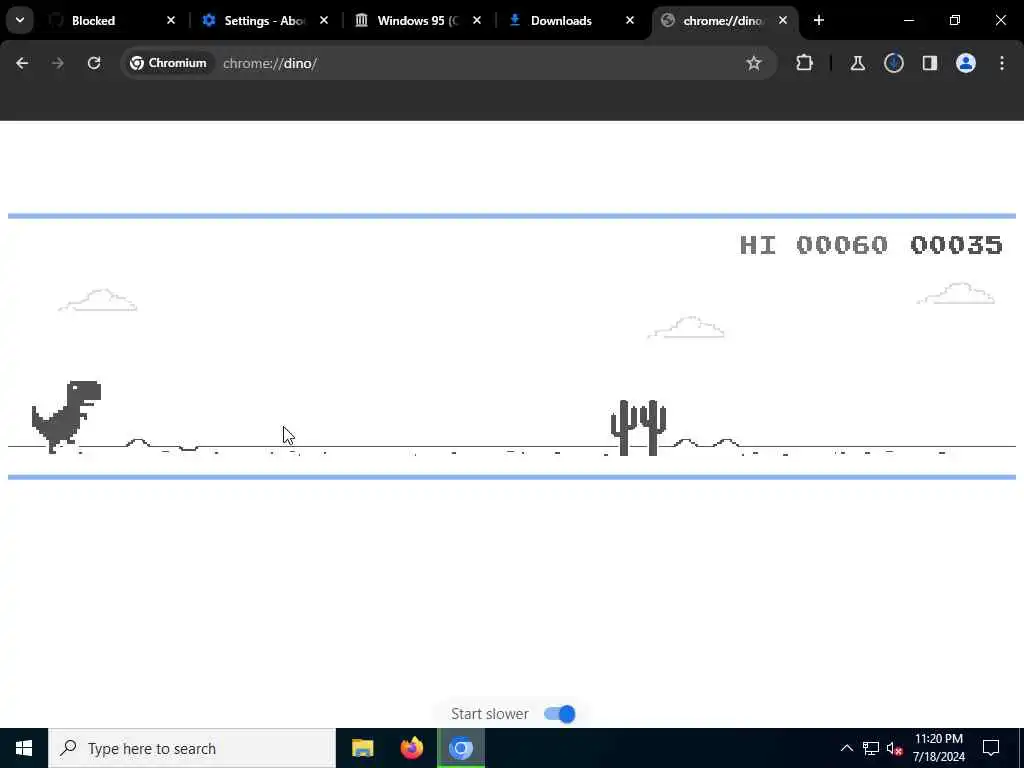The width and height of the screenshot is (1024, 768).
Task: Click the T-Rex dinosaur character
Action: (x=66, y=417)
